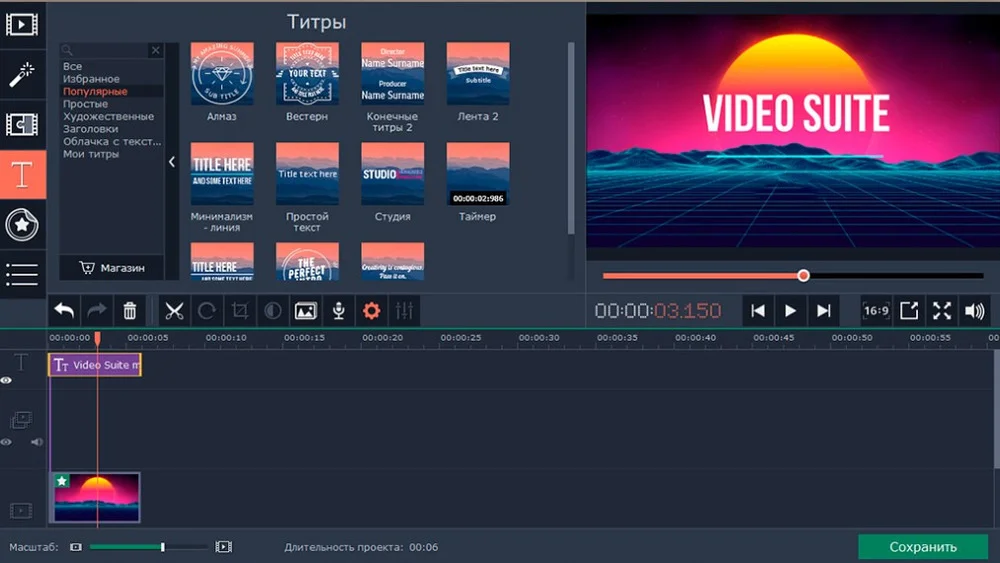Image resolution: width=1000 pixels, height=563 pixels.
Task: Toggle overlay track visibility eye icon
Action: coord(7,442)
